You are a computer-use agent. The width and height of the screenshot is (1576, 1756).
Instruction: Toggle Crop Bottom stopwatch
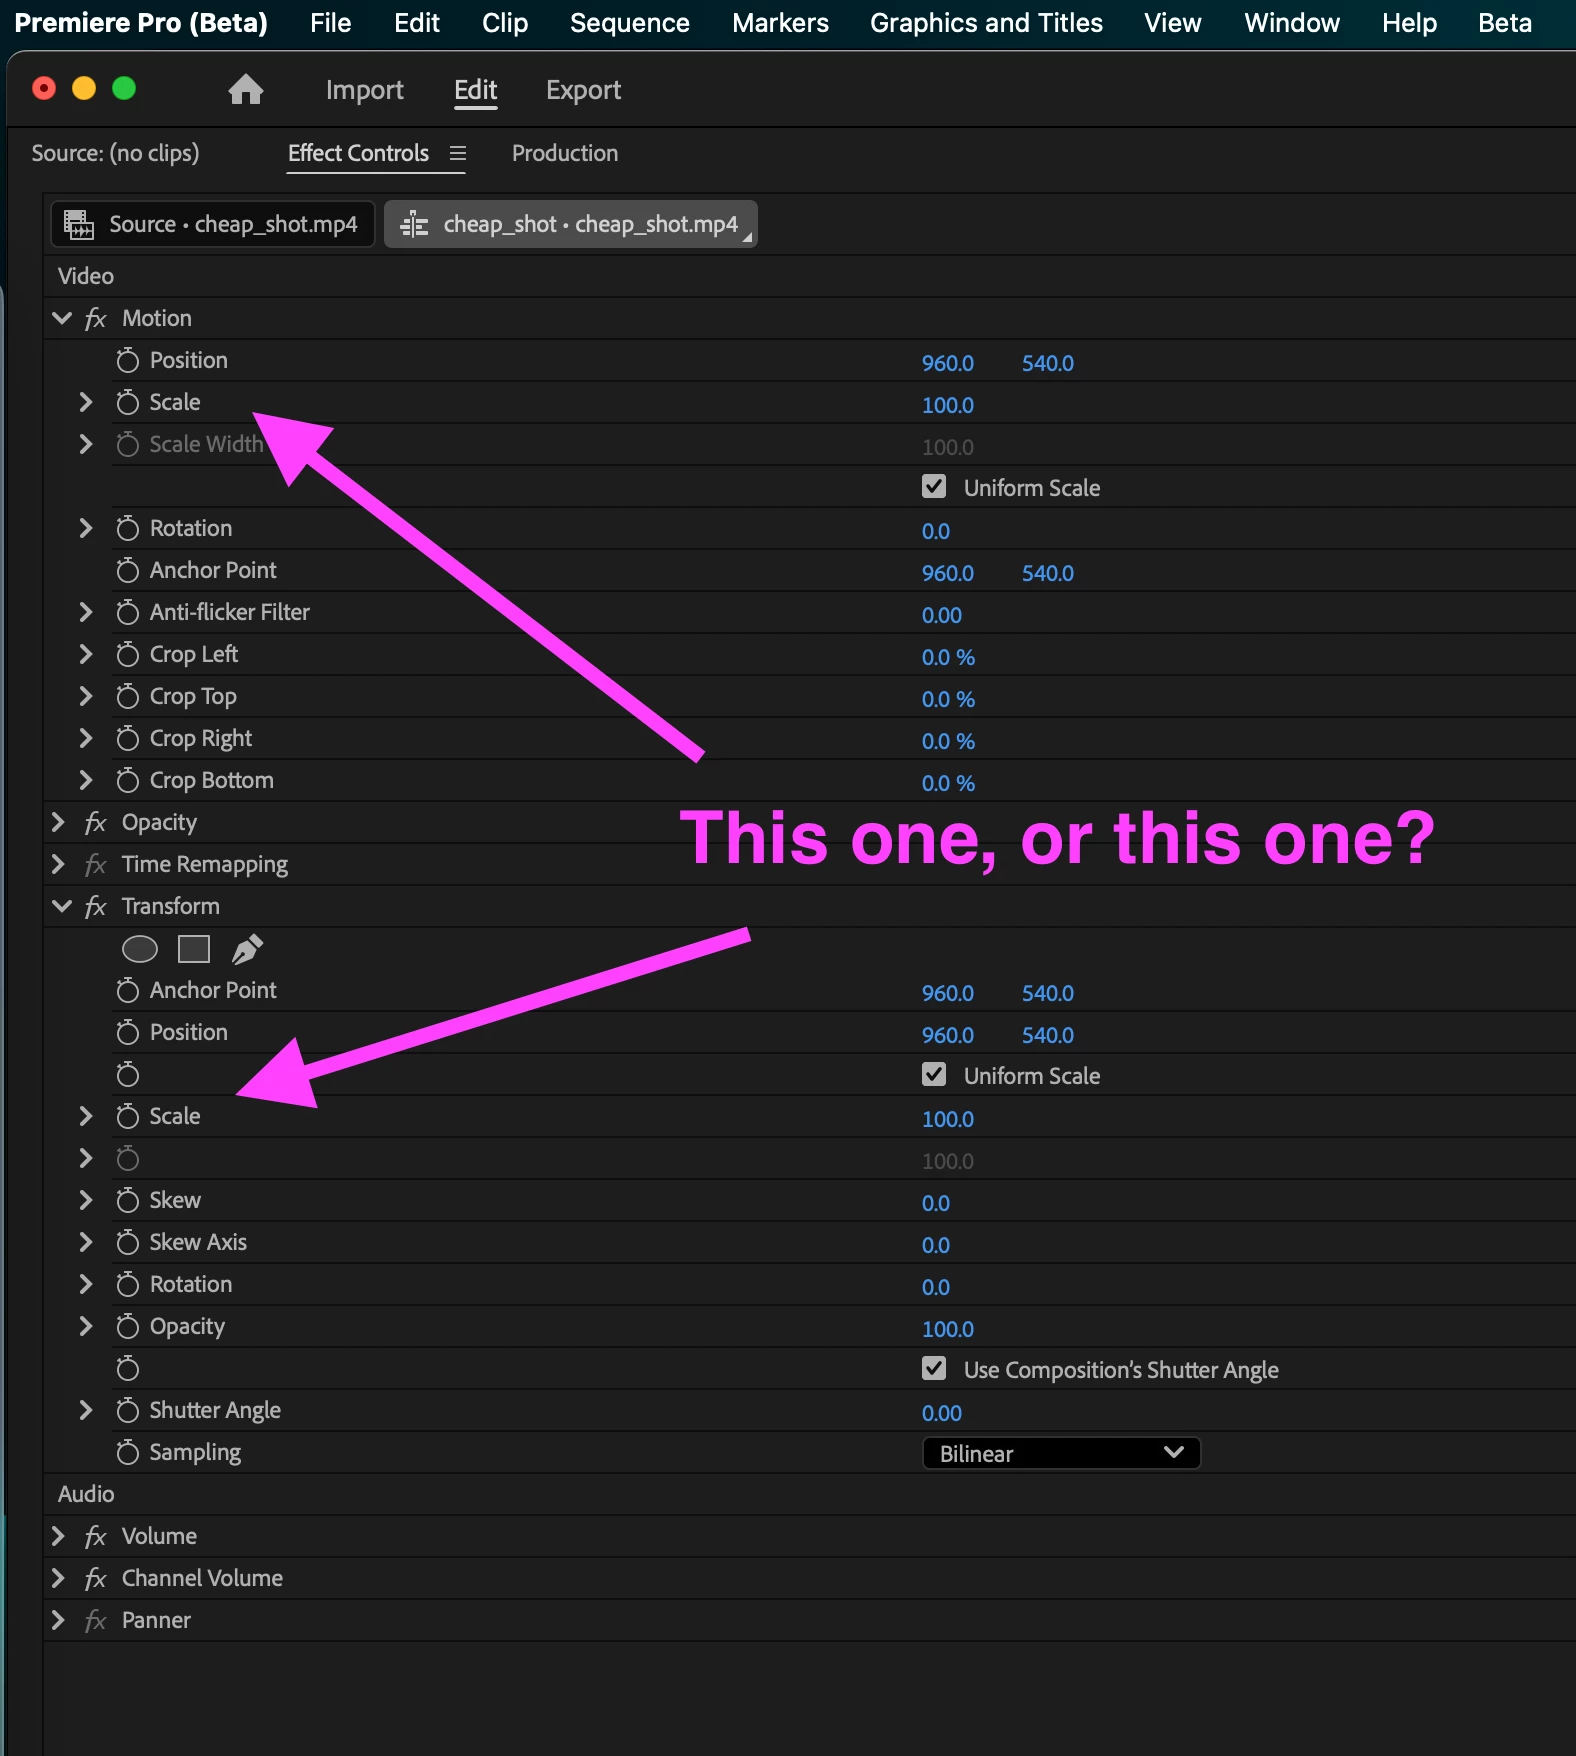click(127, 780)
